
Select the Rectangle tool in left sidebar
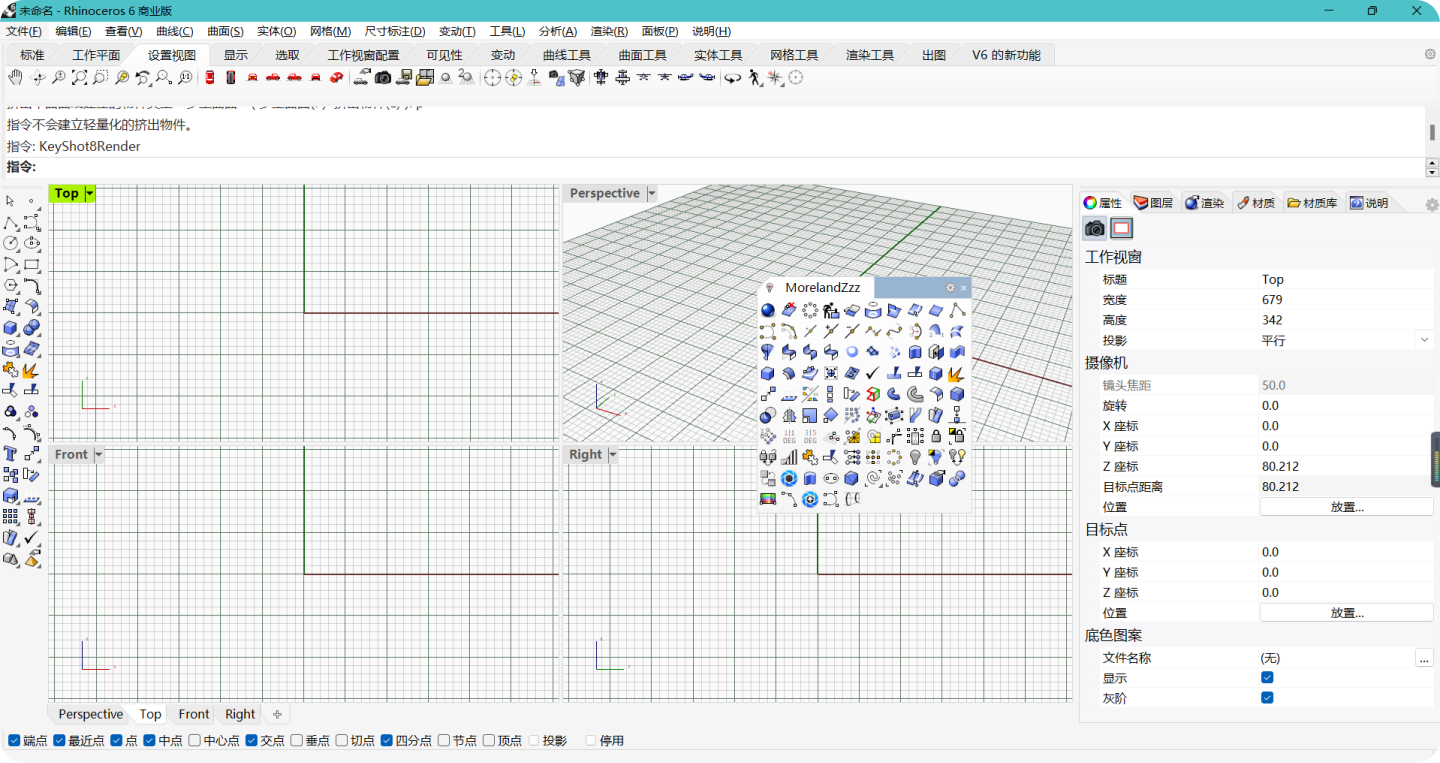(32, 265)
